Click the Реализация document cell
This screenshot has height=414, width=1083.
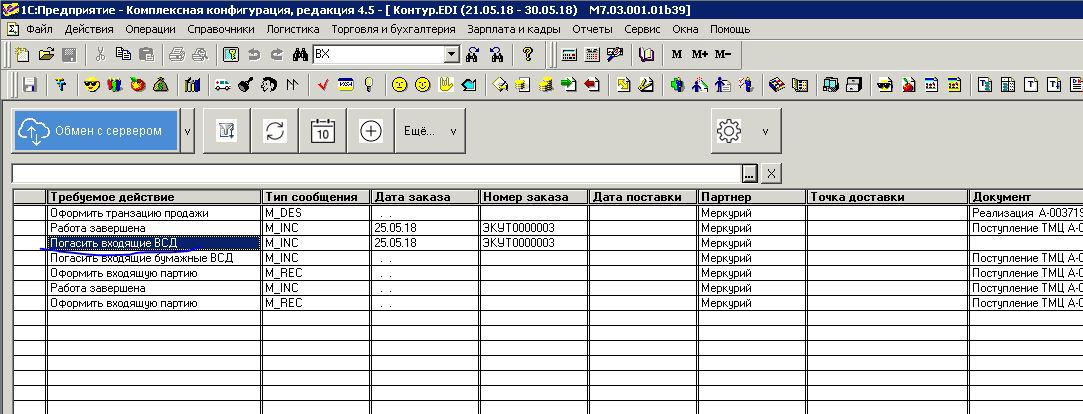pyautogui.click(x=1026, y=213)
